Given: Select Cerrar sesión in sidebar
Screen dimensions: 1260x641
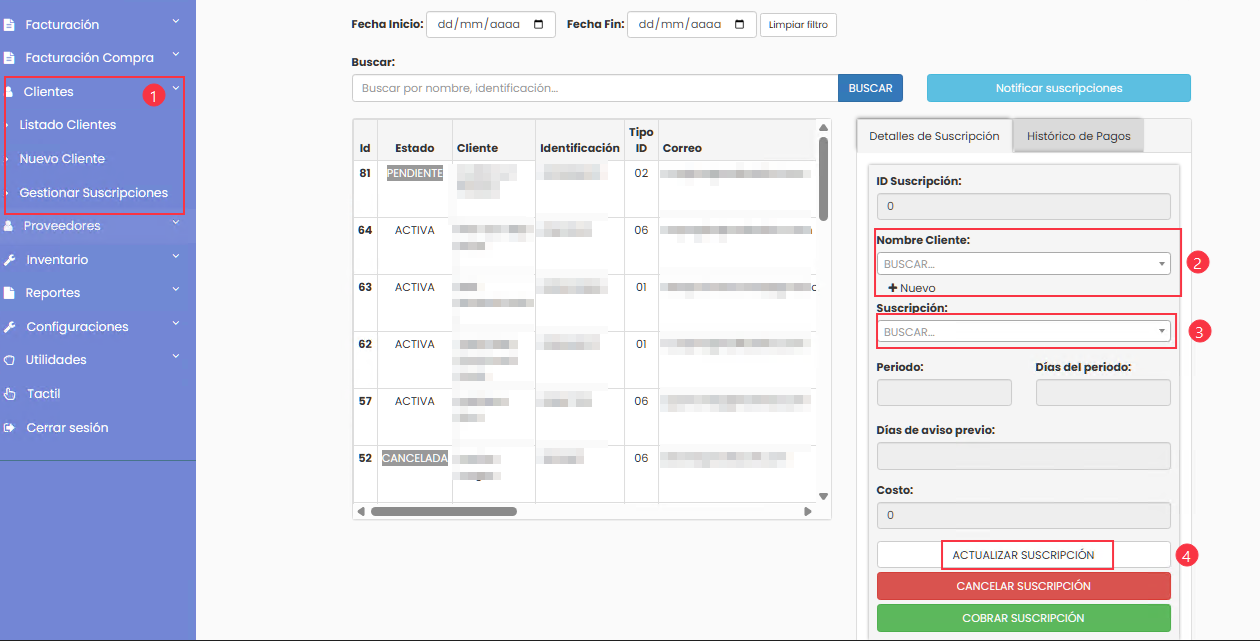Looking at the screenshot, I should [67, 428].
